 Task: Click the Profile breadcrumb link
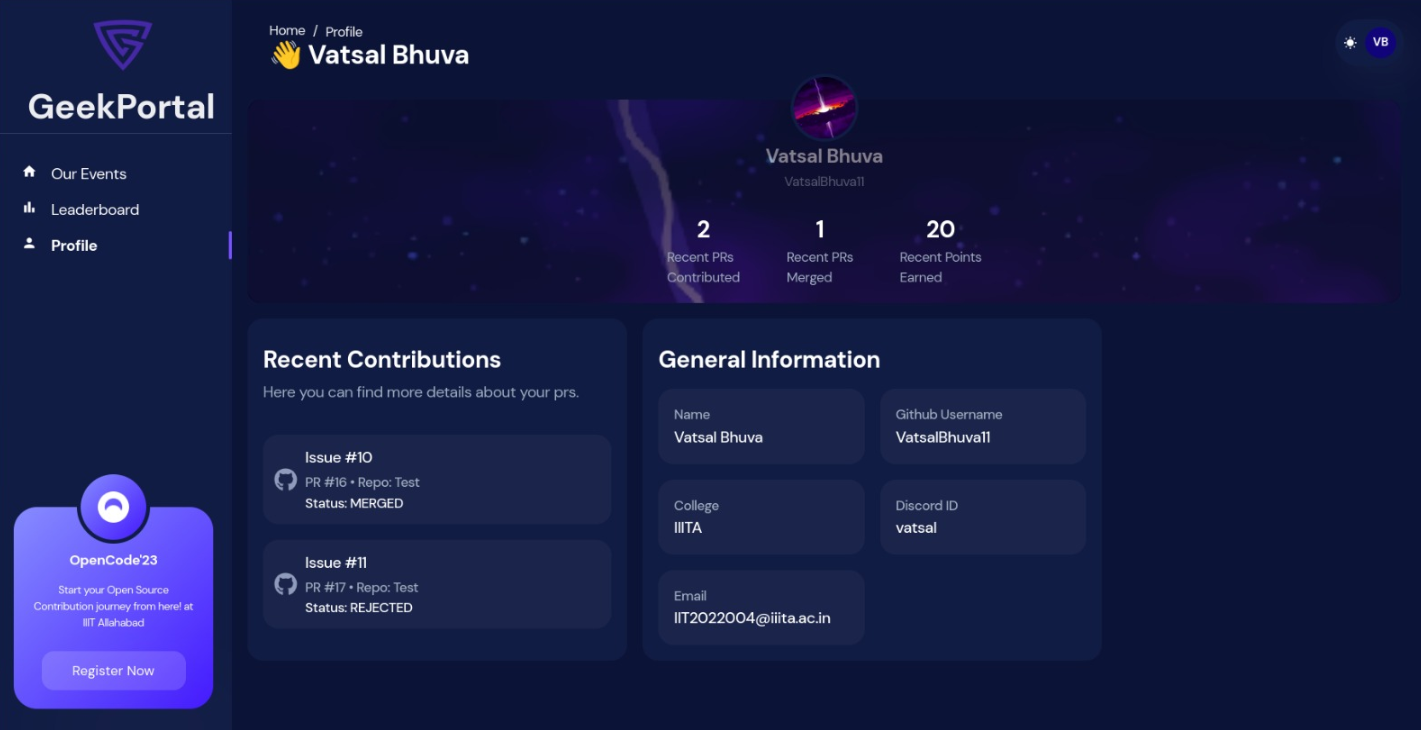tap(343, 31)
